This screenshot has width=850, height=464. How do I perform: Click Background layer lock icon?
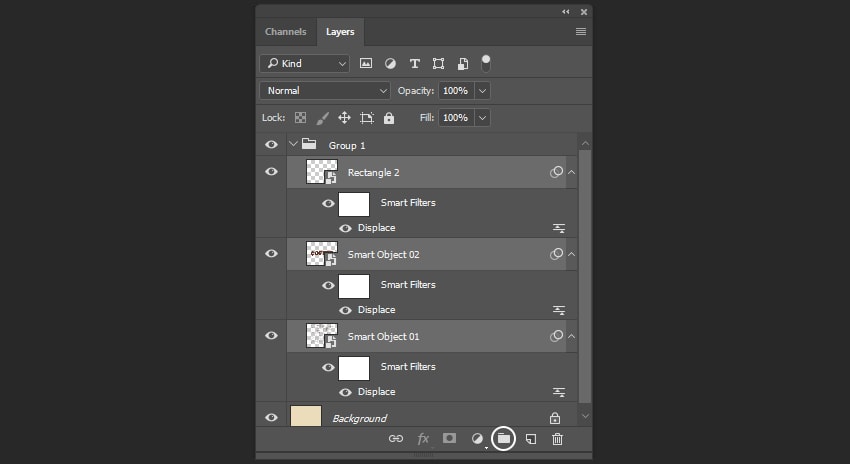[x=555, y=418]
